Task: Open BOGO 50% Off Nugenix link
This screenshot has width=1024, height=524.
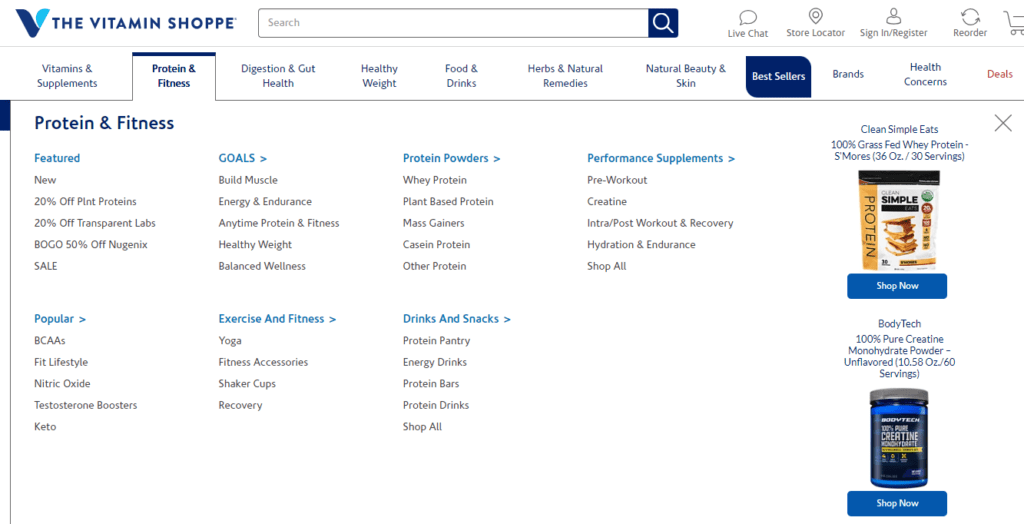Action: tap(91, 244)
